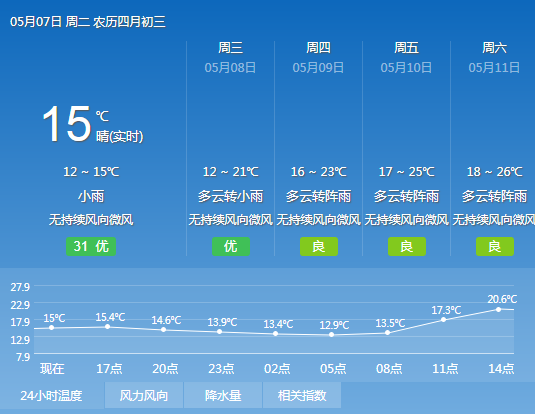Click the 22.9 y-axis value
This screenshot has width=535, height=414.
[20, 305]
